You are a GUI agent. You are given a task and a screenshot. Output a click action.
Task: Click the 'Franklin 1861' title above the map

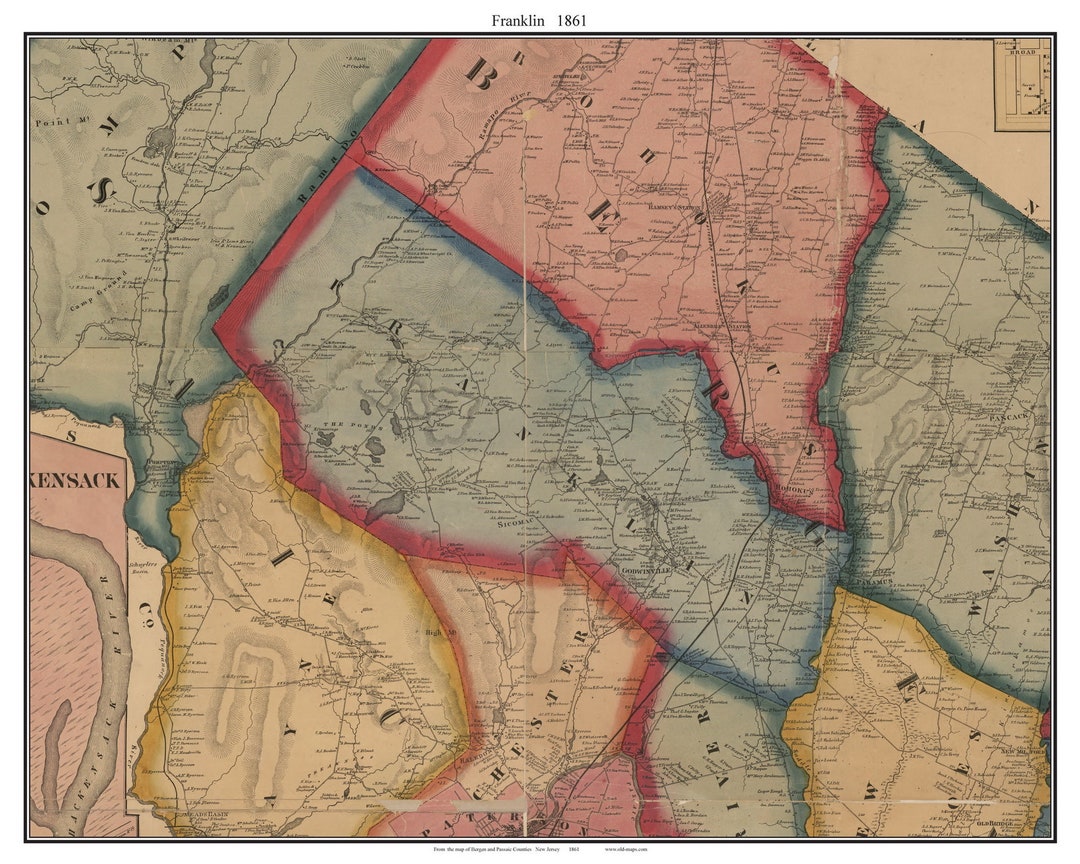[x=539, y=21]
